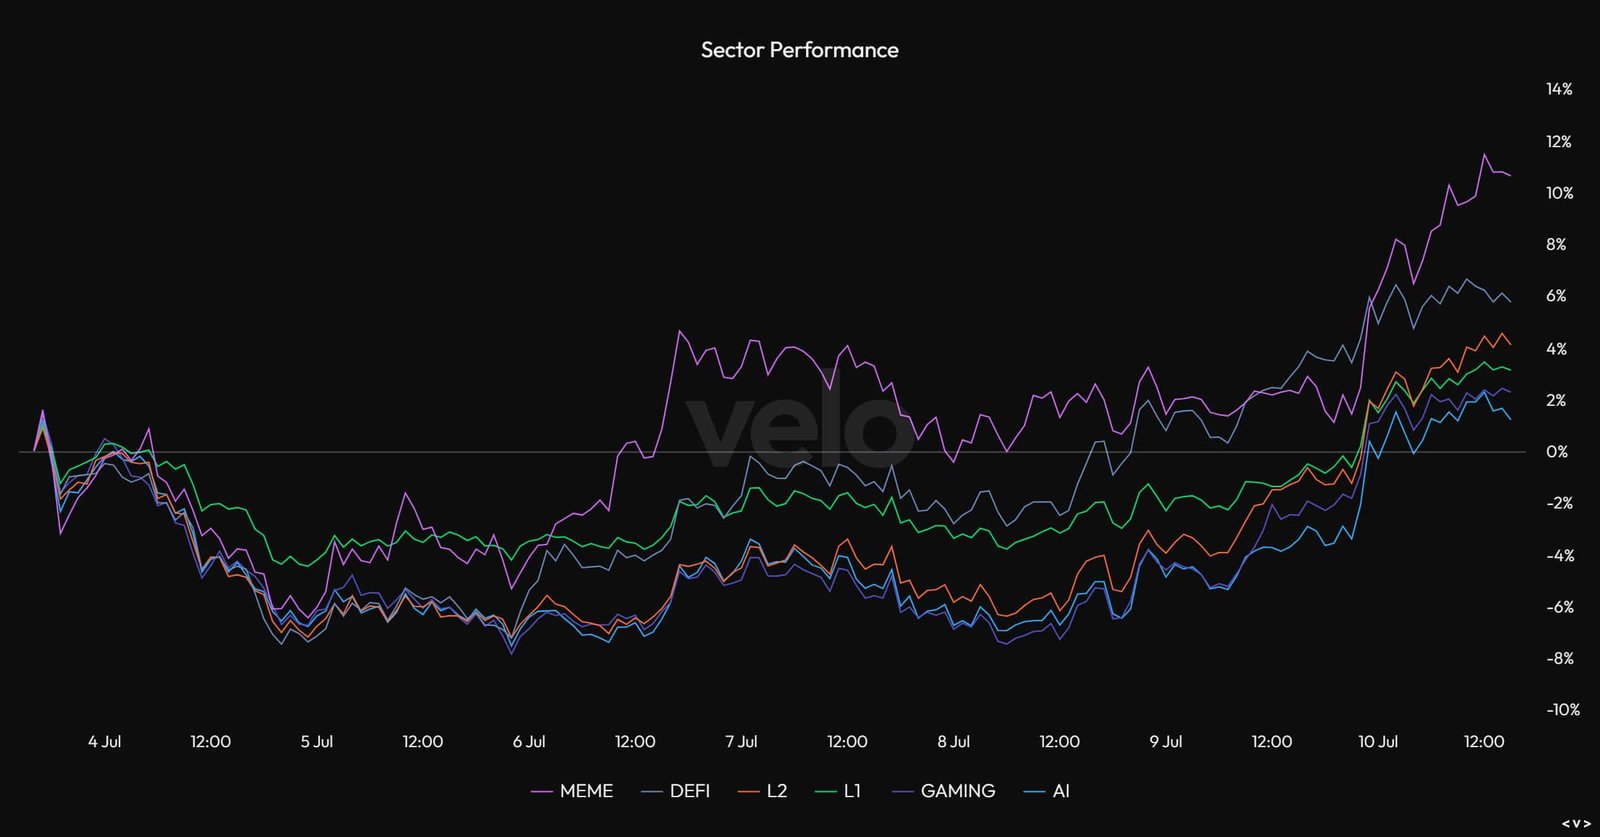Click the Sector Performance chart title
Viewport: 1600px width, 837px height.
pyautogui.click(x=799, y=50)
